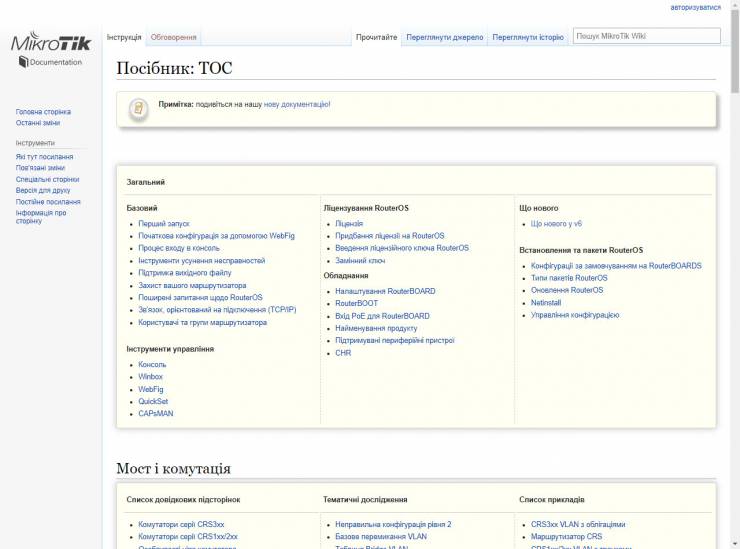Open Версія для друку link
The image size is (740, 549).
coord(42,190)
